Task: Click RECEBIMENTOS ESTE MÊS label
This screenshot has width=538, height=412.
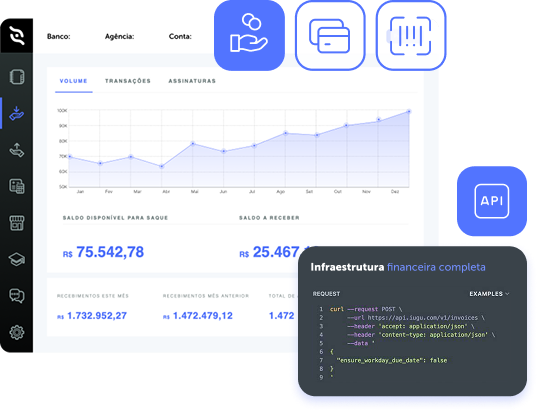Action: click(x=93, y=296)
